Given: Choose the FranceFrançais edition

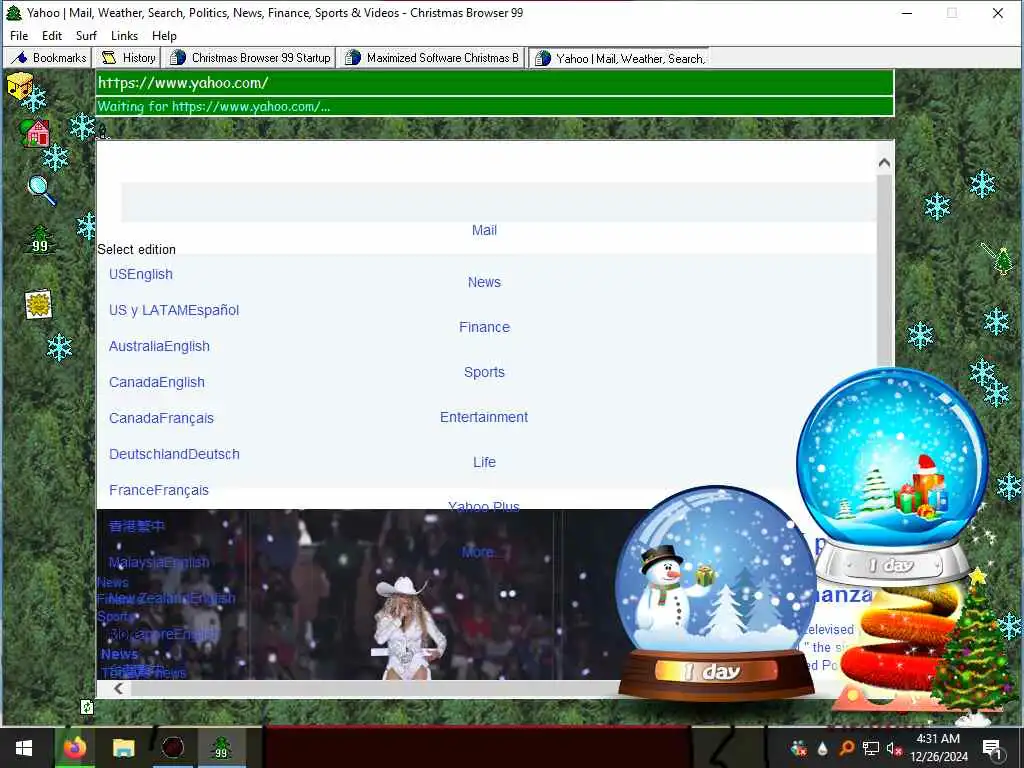Looking at the screenshot, I should (x=159, y=490).
